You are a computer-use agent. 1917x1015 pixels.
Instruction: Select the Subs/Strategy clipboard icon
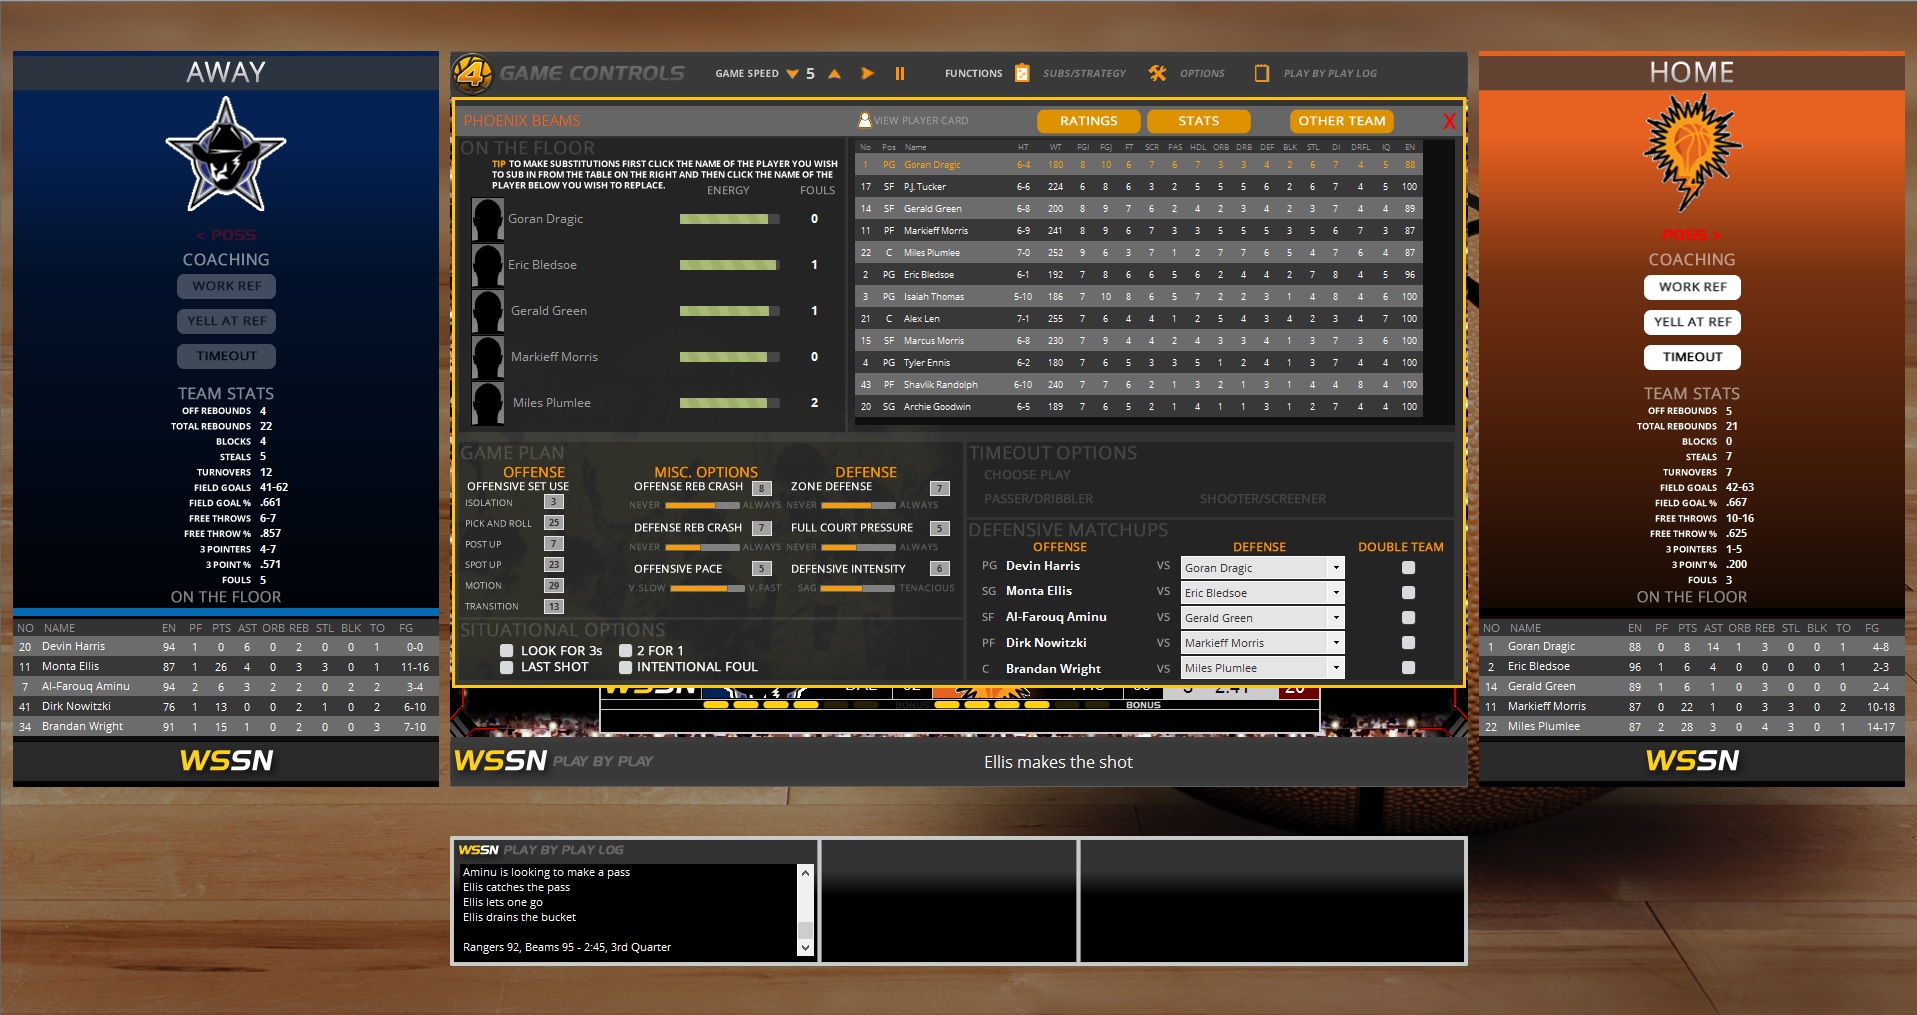tap(1020, 73)
